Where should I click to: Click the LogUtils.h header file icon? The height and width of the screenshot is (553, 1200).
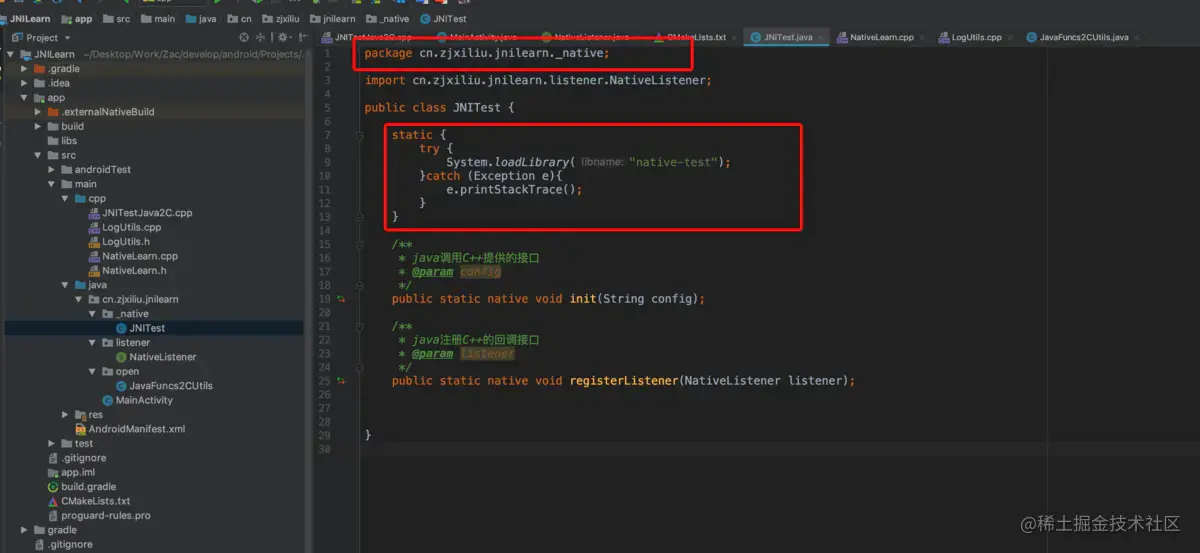tap(94, 242)
